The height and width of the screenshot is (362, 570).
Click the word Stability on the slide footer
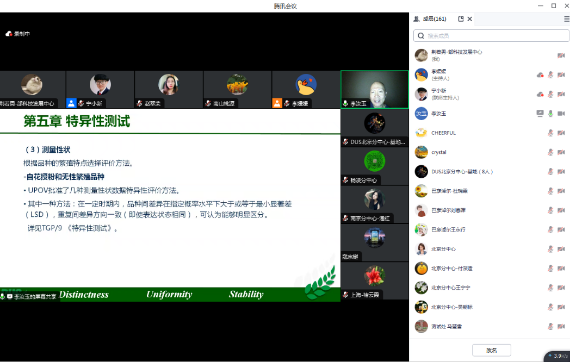click(246, 294)
